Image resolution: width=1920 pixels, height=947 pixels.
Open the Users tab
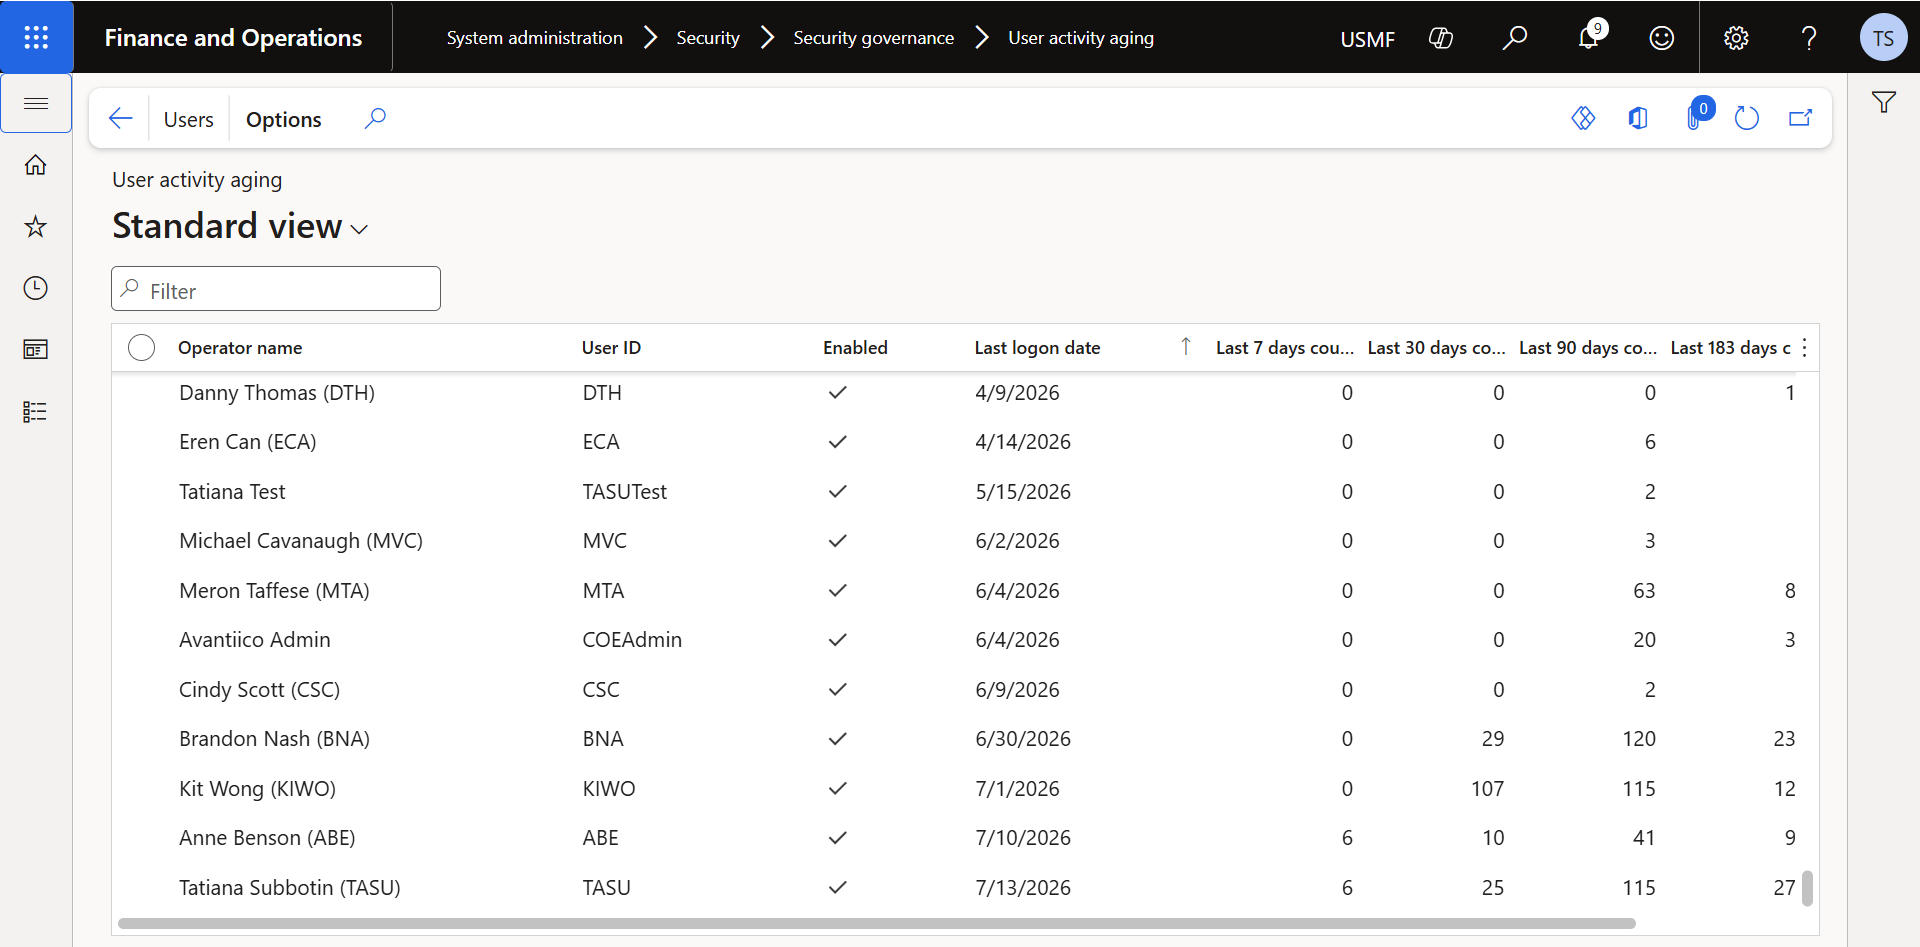pos(188,120)
